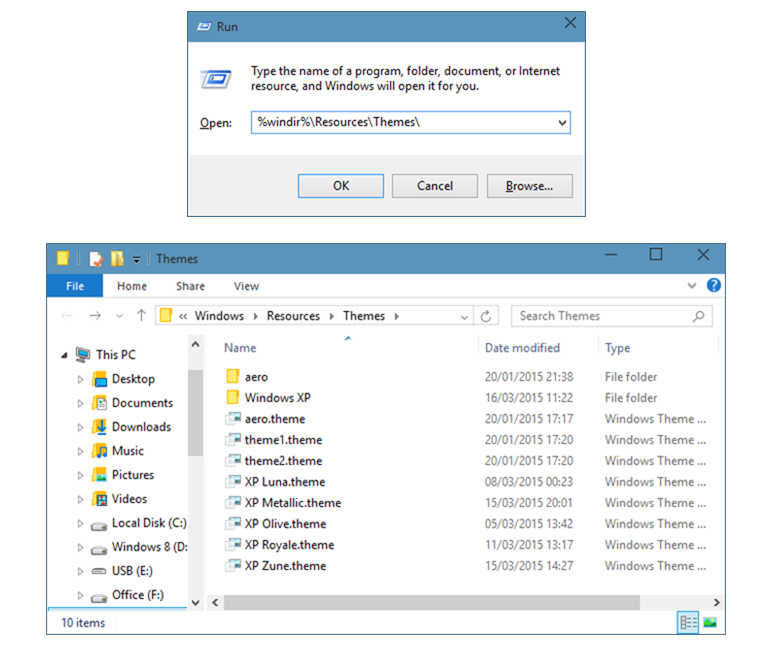Click the horizontal scrollbar in file list

(432, 602)
